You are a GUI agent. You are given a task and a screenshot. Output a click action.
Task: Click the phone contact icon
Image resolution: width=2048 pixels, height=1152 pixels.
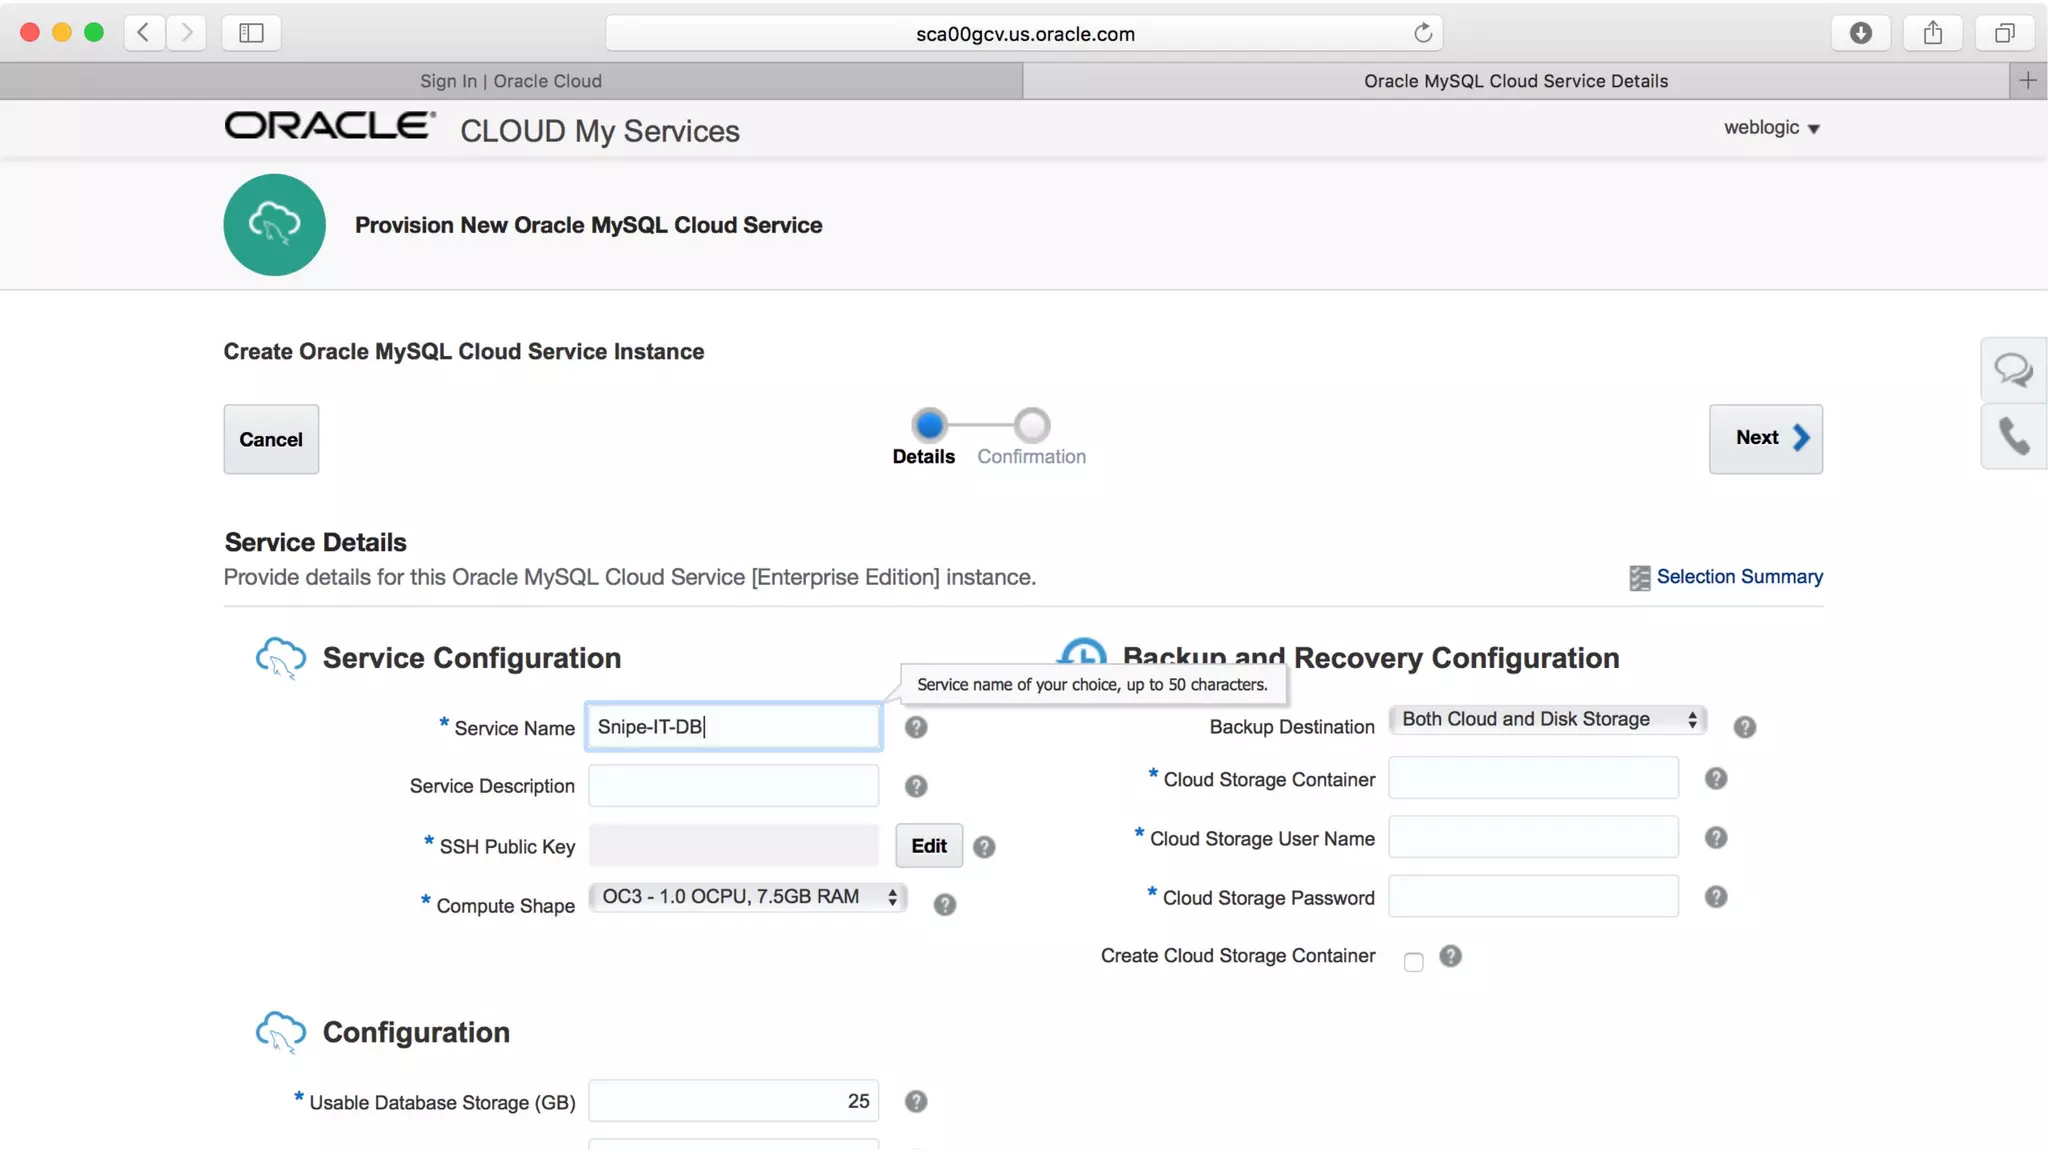coord(2012,436)
